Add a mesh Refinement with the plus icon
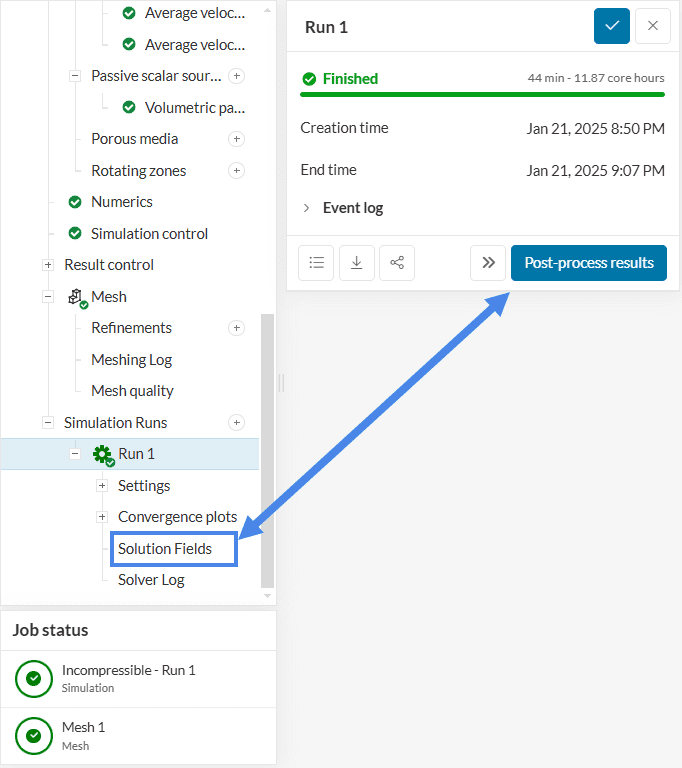 237,328
